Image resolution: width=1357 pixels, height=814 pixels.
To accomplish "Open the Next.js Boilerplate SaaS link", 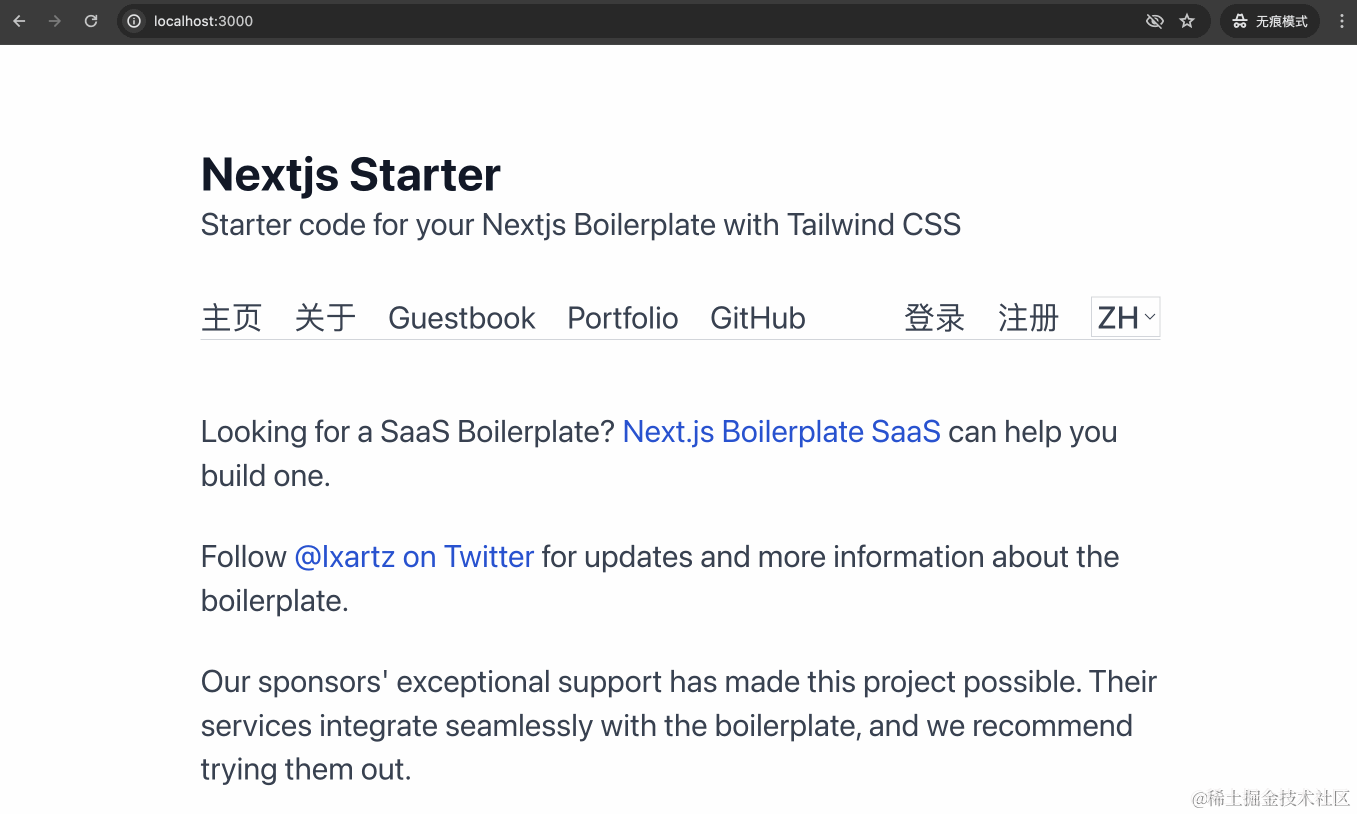I will pyautogui.click(x=781, y=432).
